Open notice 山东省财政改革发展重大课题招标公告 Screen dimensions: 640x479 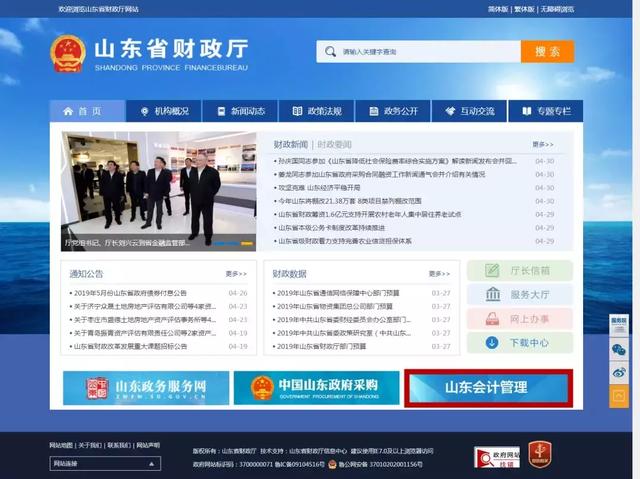tap(130, 346)
